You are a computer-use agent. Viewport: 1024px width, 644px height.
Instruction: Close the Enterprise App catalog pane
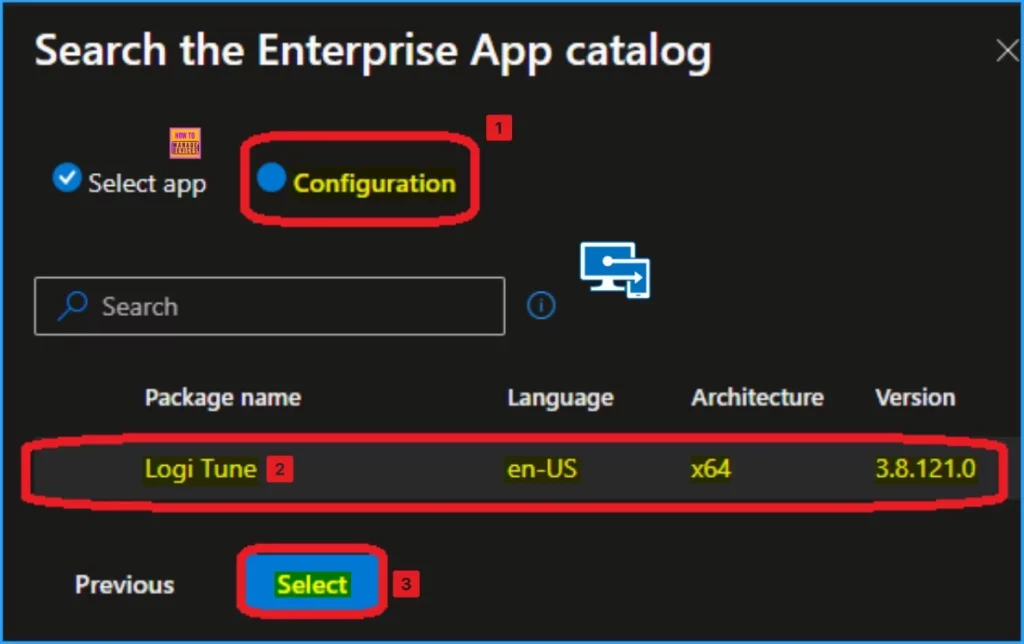[x=1008, y=50]
